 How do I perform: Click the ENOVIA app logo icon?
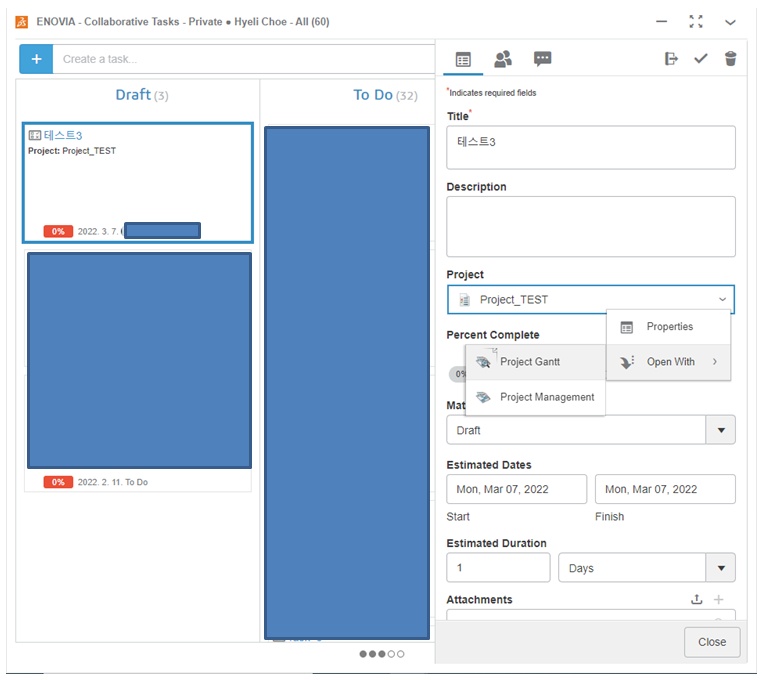coord(22,22)
